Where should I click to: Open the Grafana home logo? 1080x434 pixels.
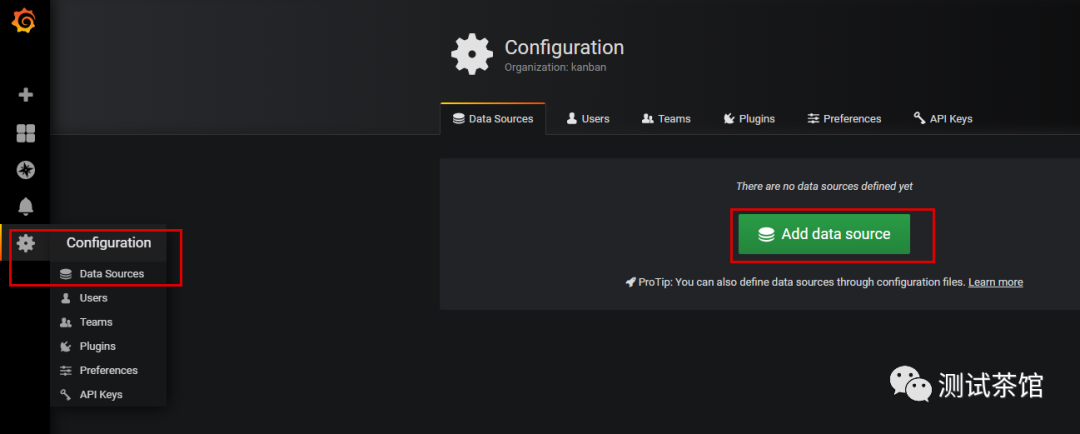pos(24,21)
